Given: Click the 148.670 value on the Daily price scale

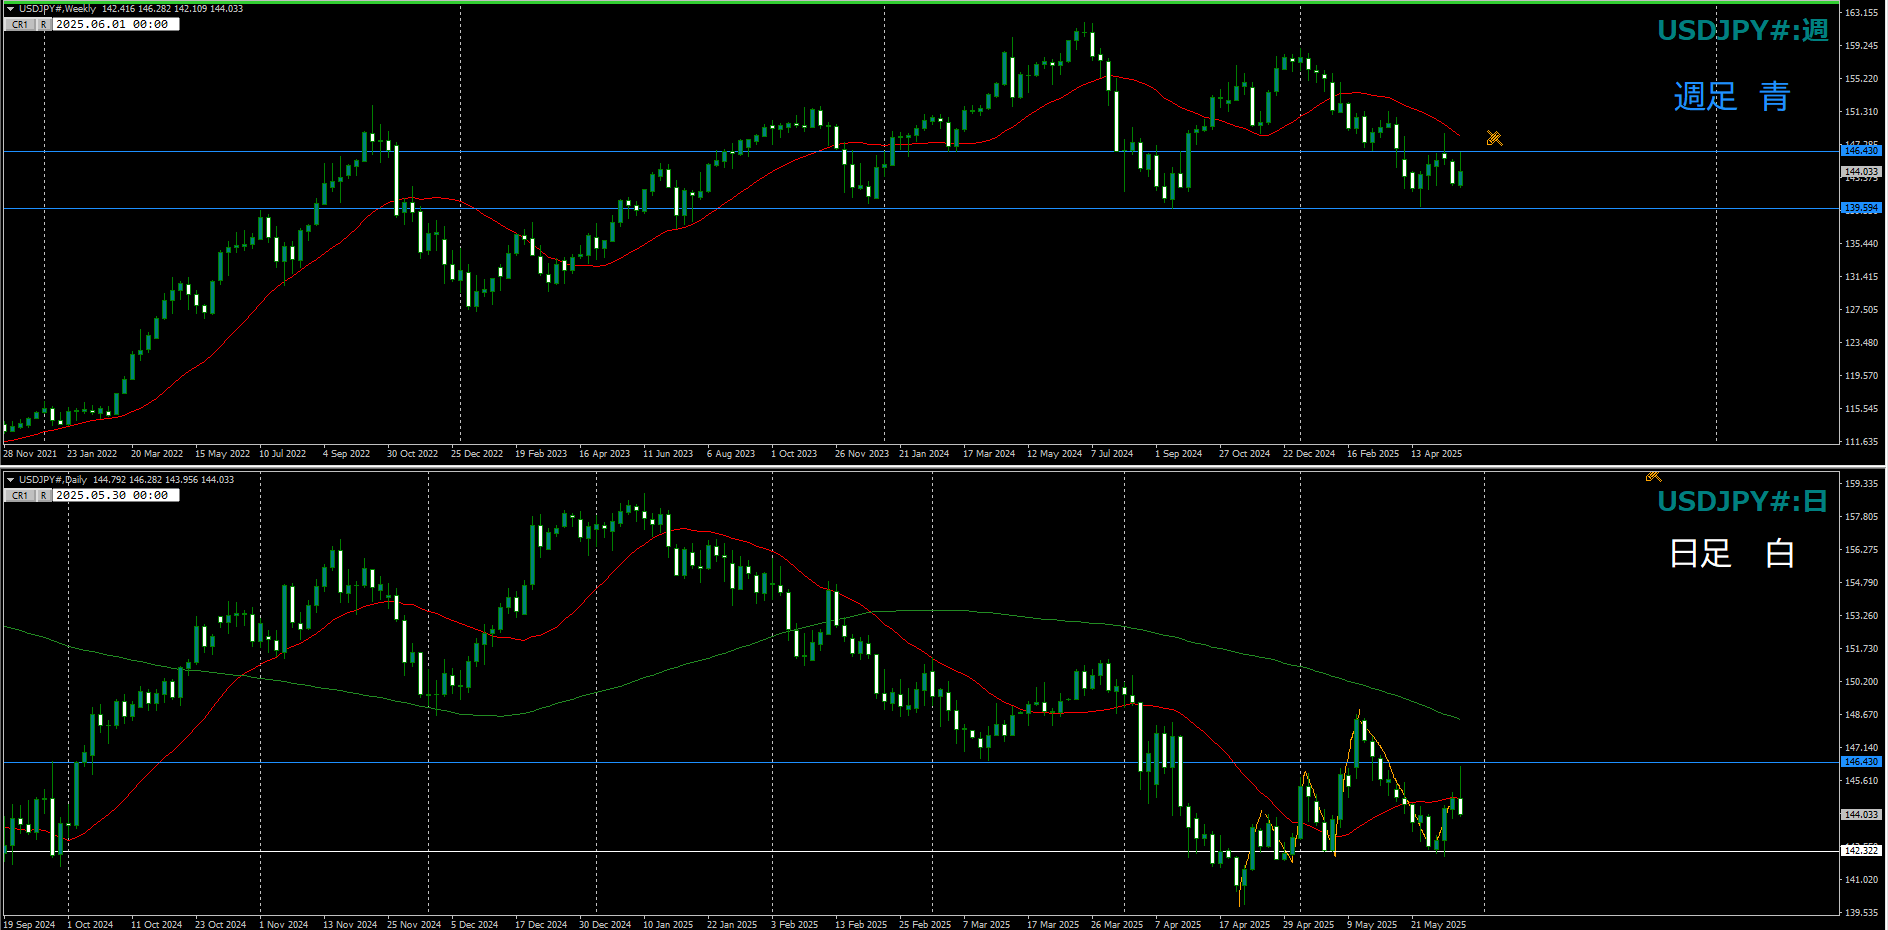Looking at the screenshot, I should click(x=1861, y=715).
